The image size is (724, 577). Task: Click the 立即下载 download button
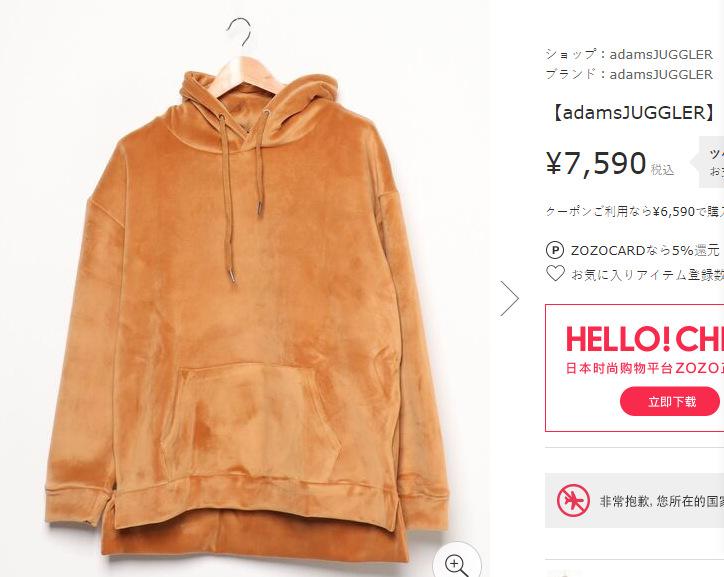(671, 401)
